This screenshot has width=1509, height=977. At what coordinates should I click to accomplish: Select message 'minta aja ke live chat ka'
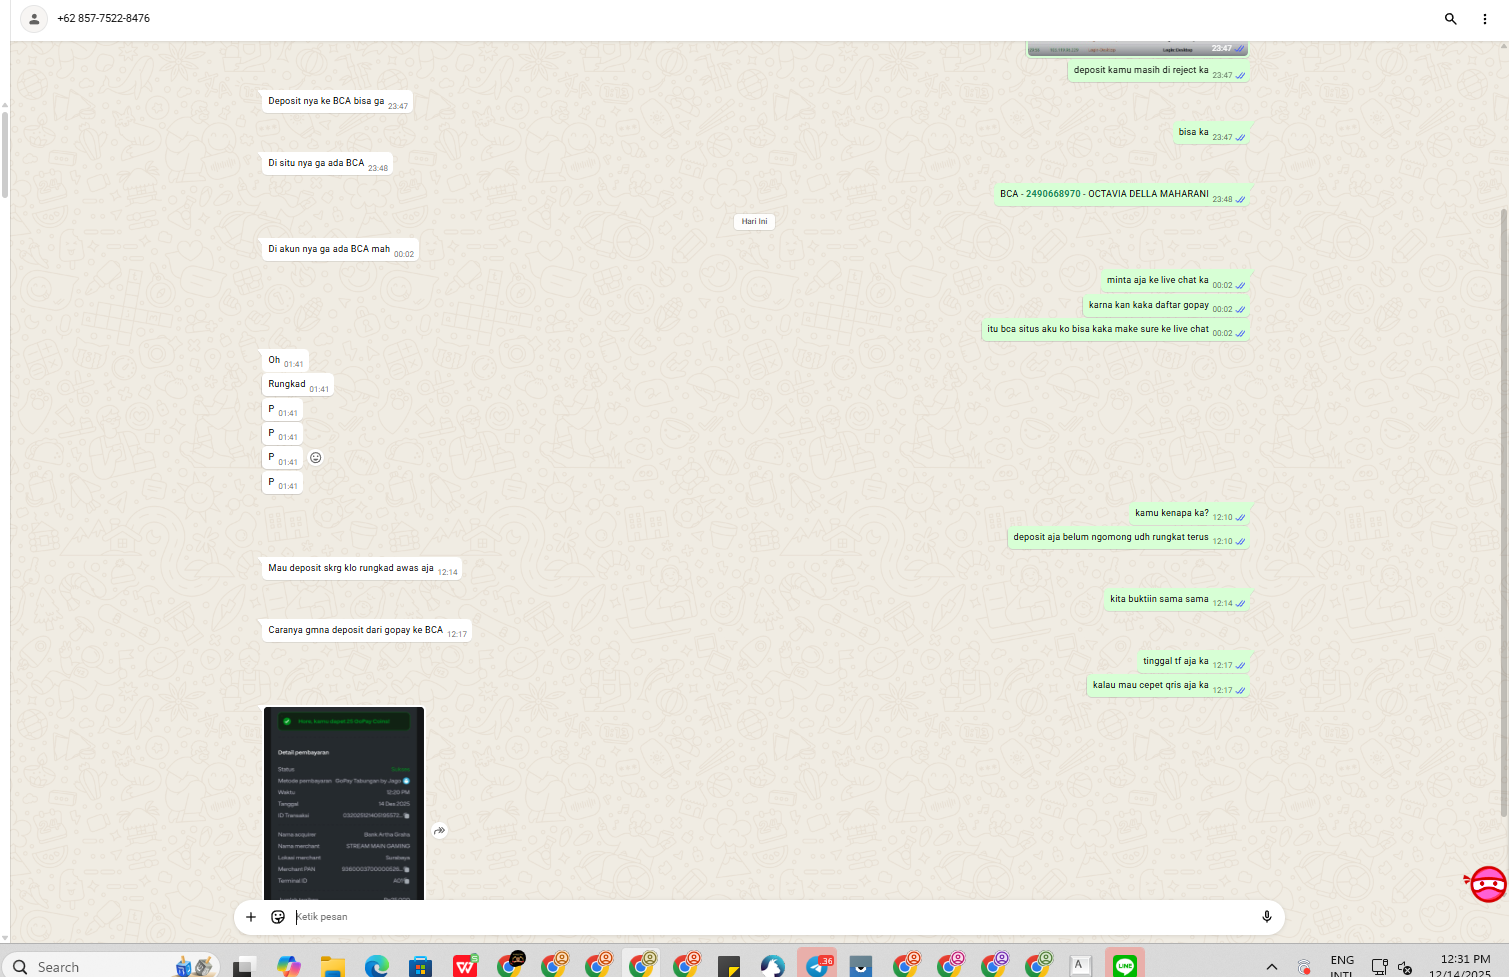tap(1175, 281)
